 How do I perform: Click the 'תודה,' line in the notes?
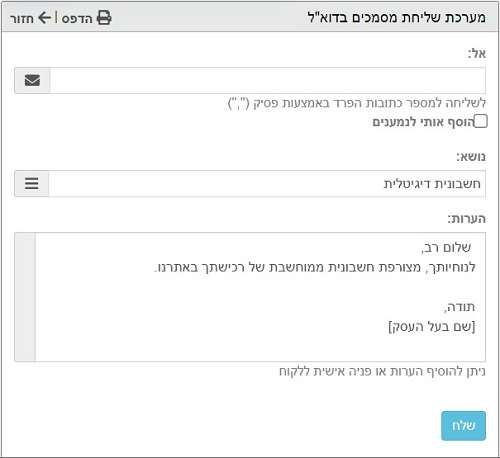pyautogui.click(x=459, y=307)
